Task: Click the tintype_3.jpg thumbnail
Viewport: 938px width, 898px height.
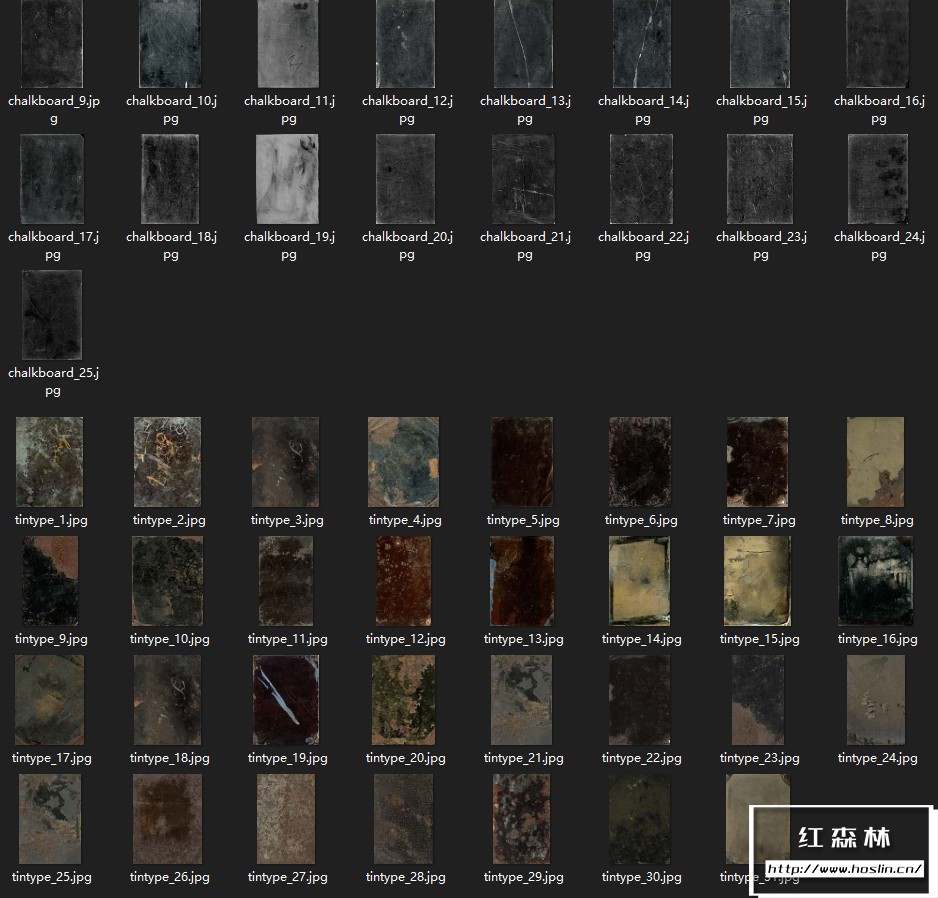Action: [285, 462]
